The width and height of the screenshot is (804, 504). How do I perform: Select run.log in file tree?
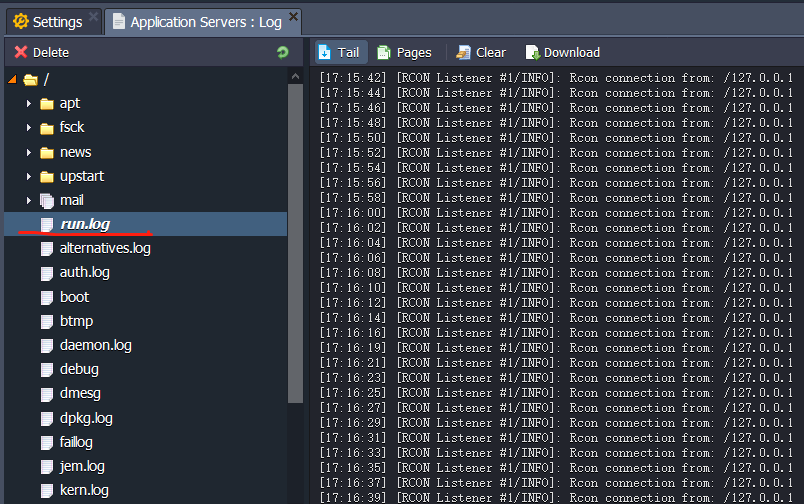point(84,225)
